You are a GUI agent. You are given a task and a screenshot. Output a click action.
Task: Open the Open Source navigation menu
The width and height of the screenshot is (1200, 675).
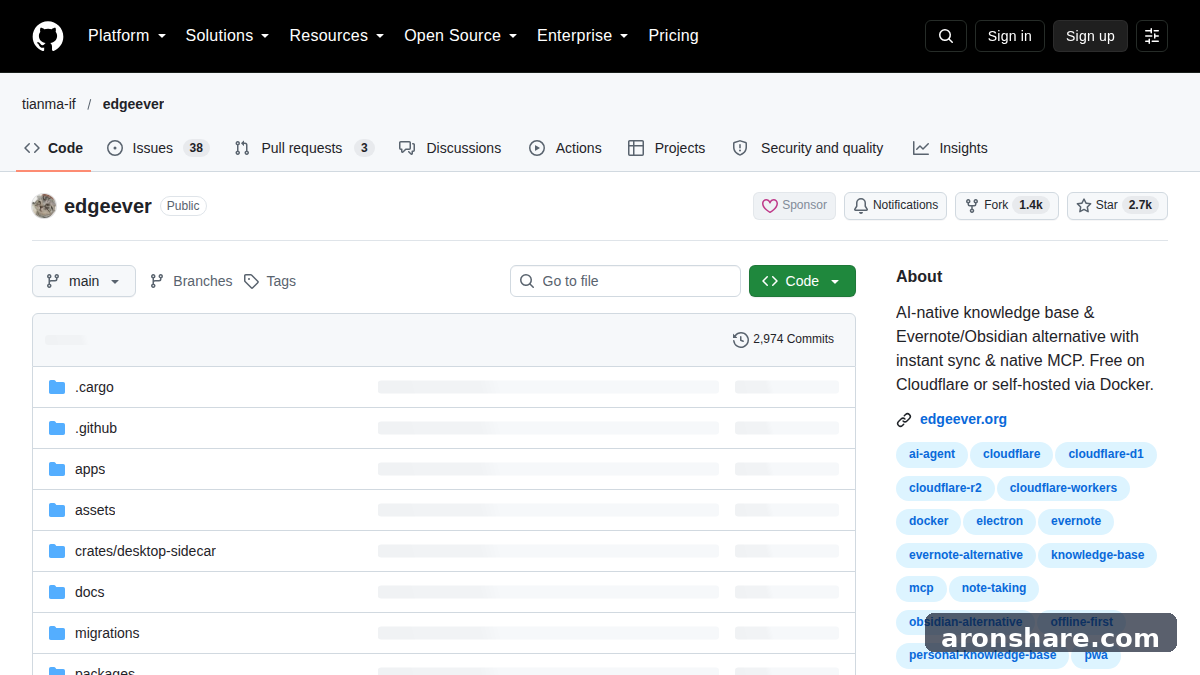[460, 36]
